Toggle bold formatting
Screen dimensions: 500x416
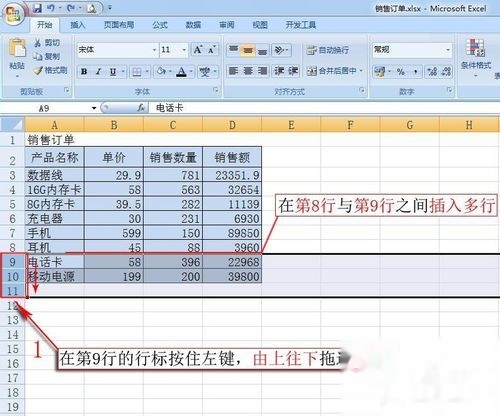[84, 71]
